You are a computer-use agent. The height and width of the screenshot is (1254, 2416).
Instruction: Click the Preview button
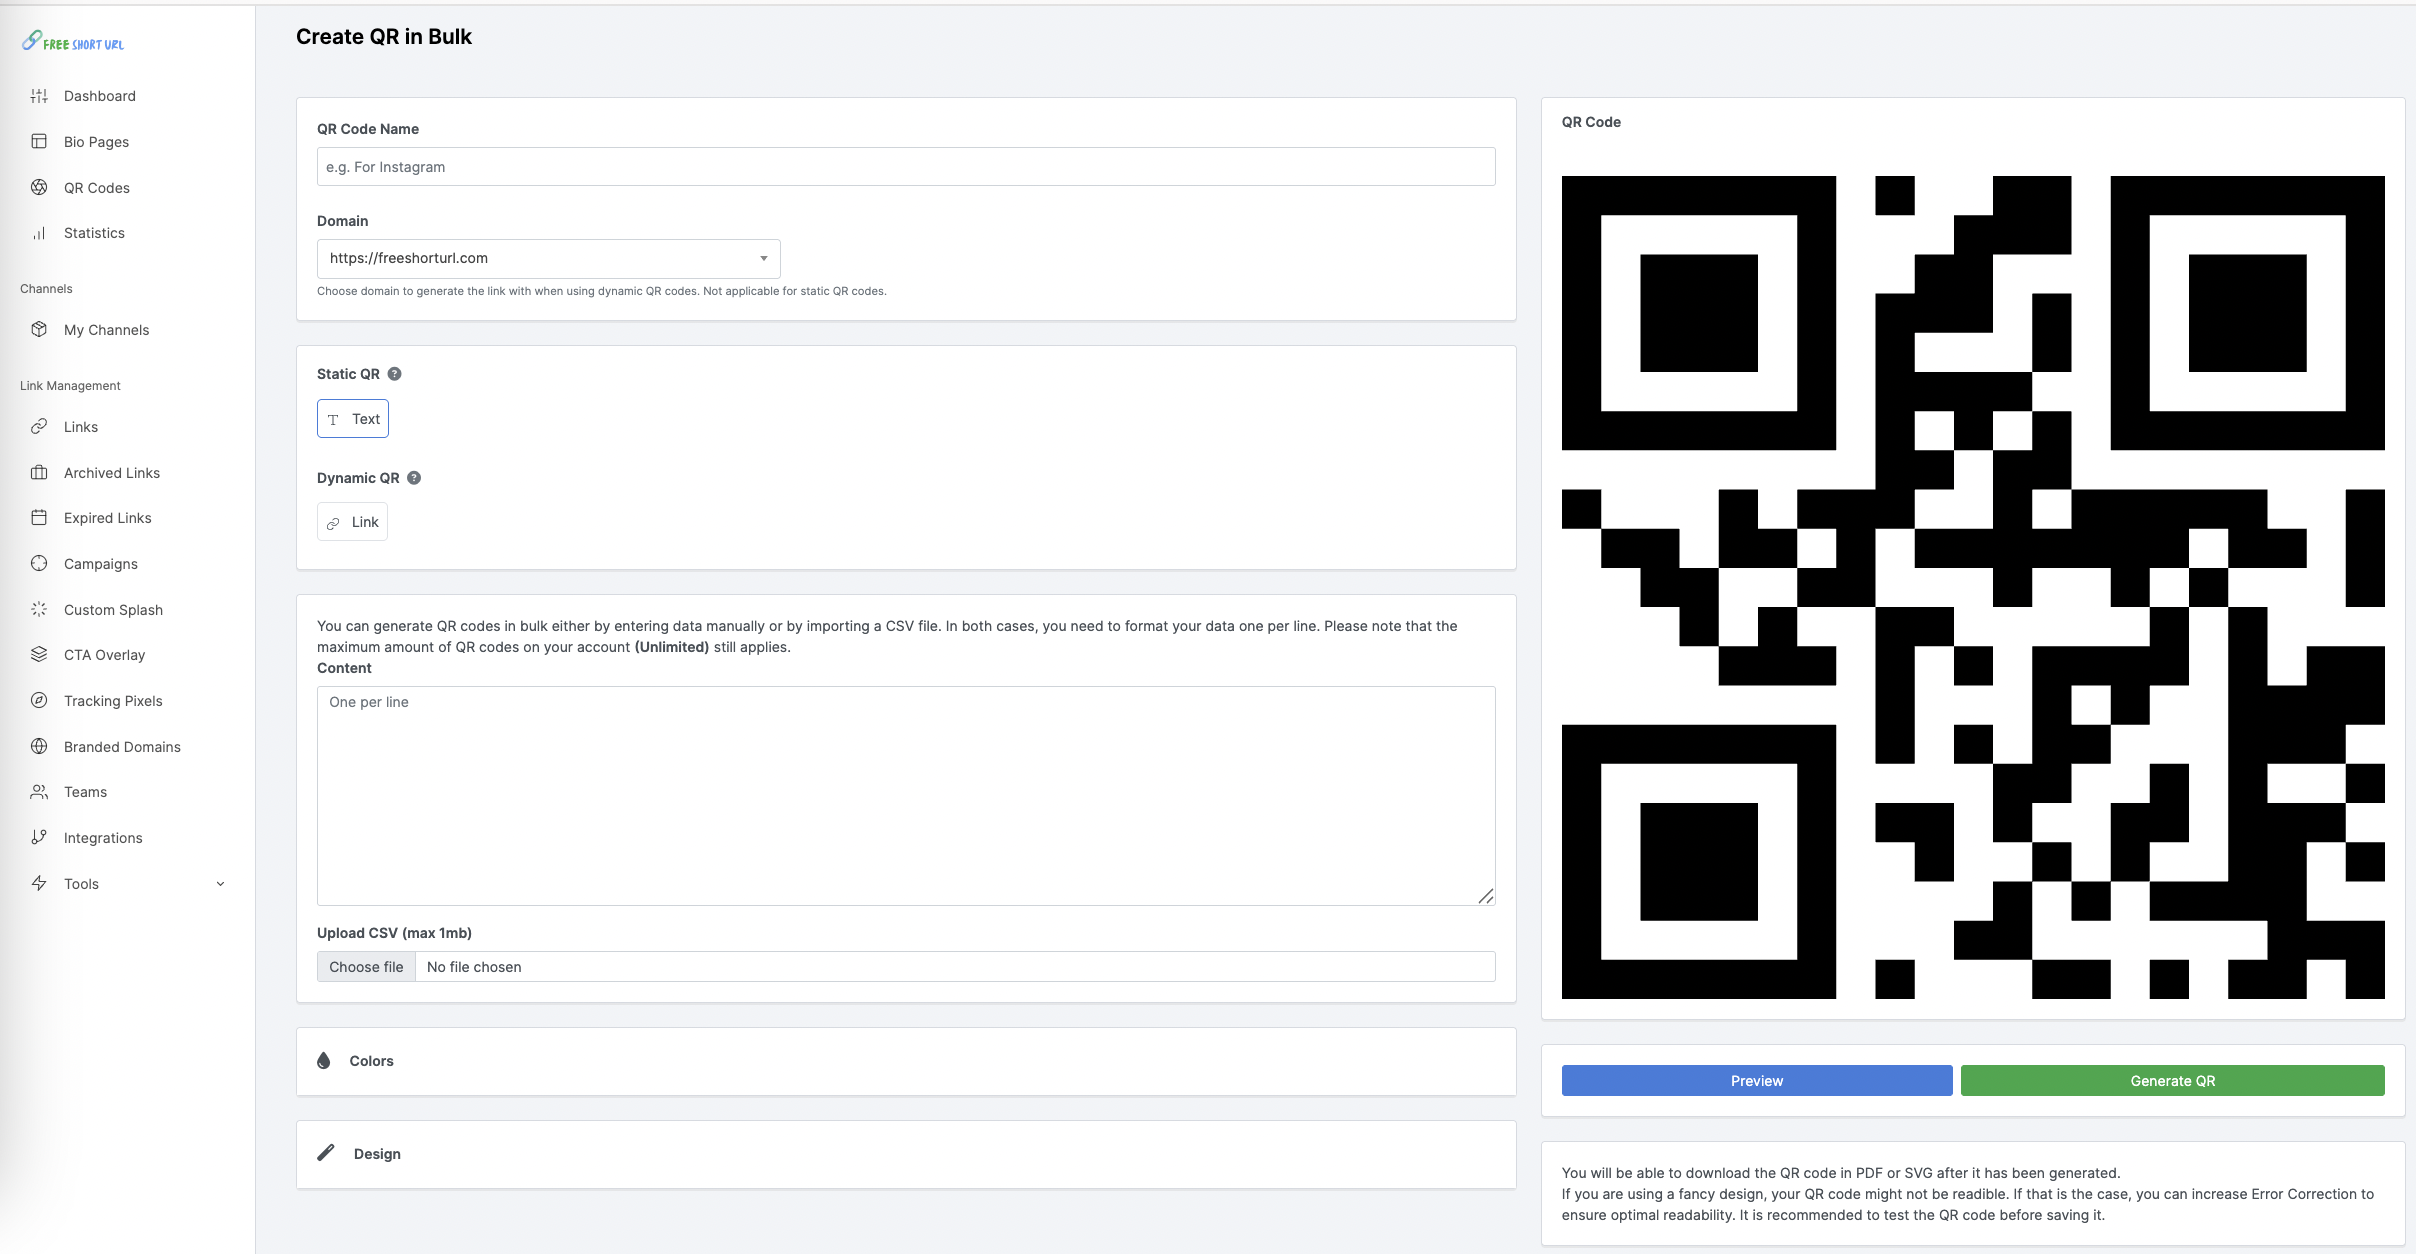pyautogui.click(x=1755, y=1080)
